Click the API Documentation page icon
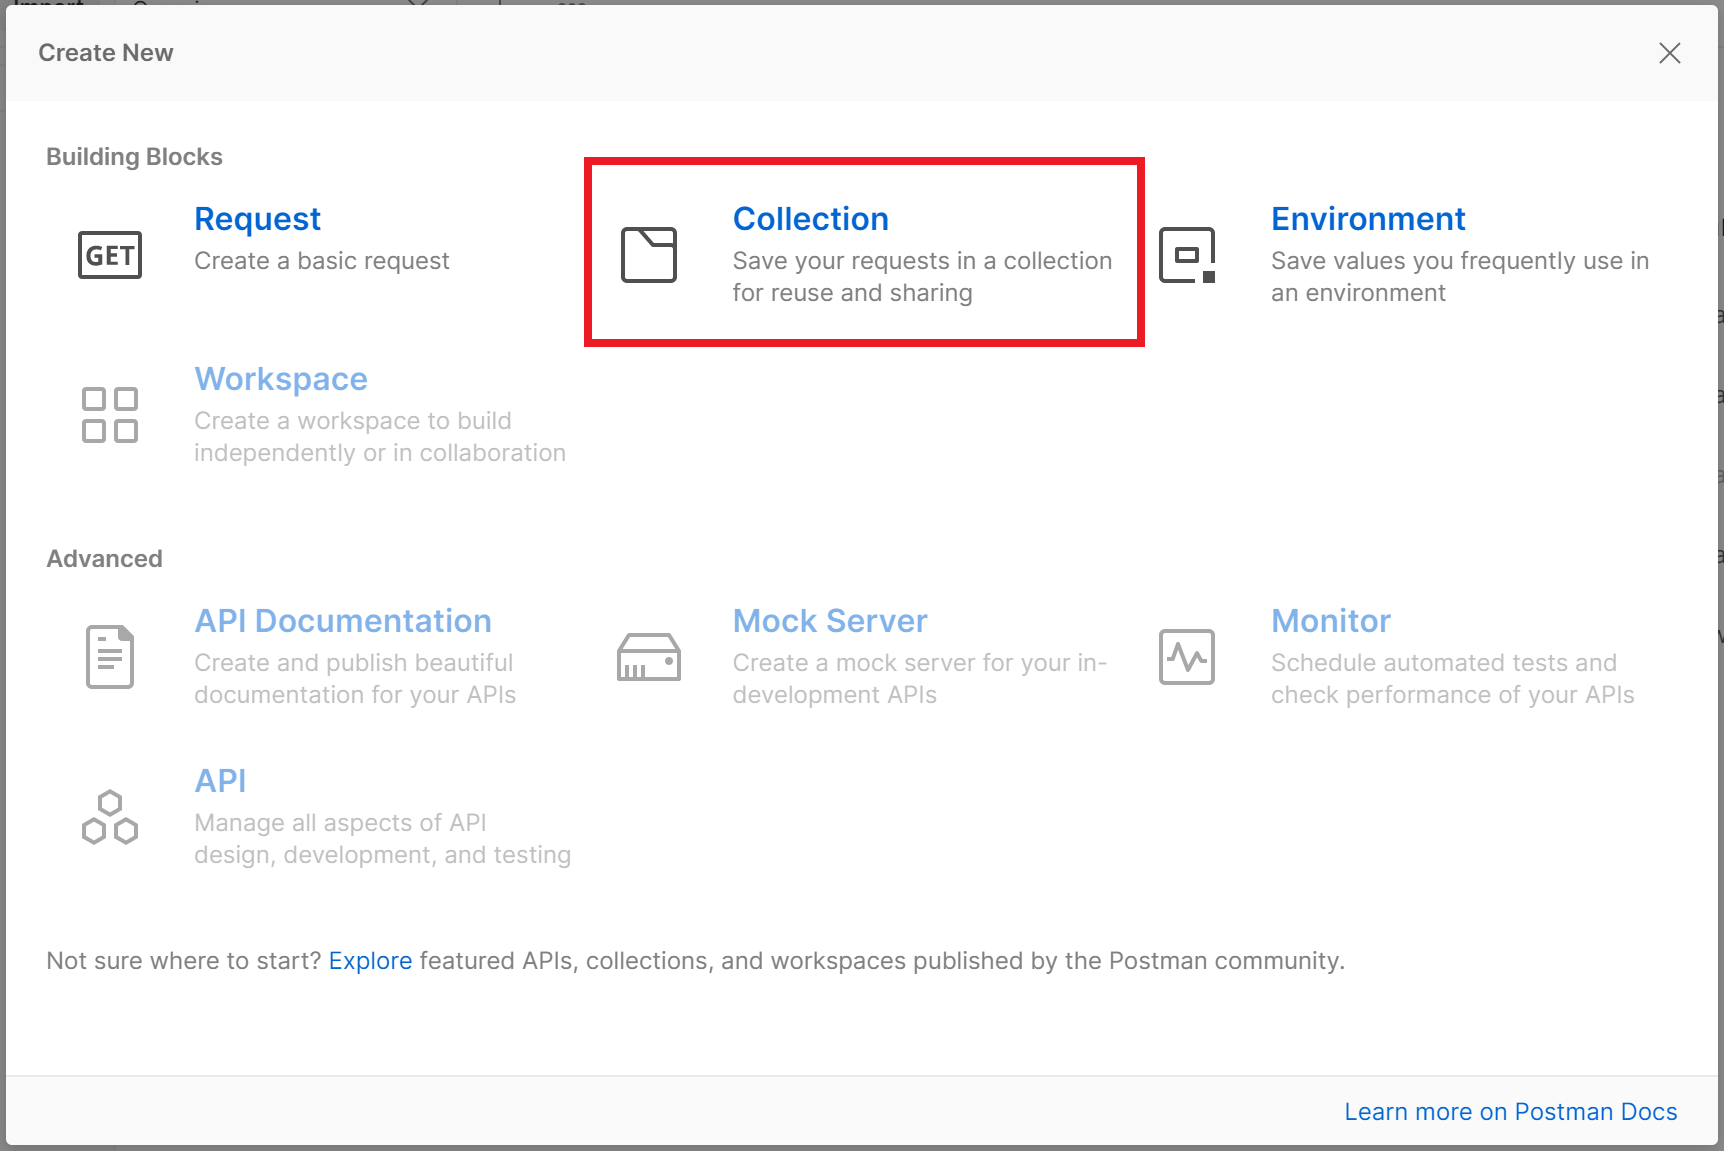The width and height of the screenshot is (1724, 1151). click(110, 657)
